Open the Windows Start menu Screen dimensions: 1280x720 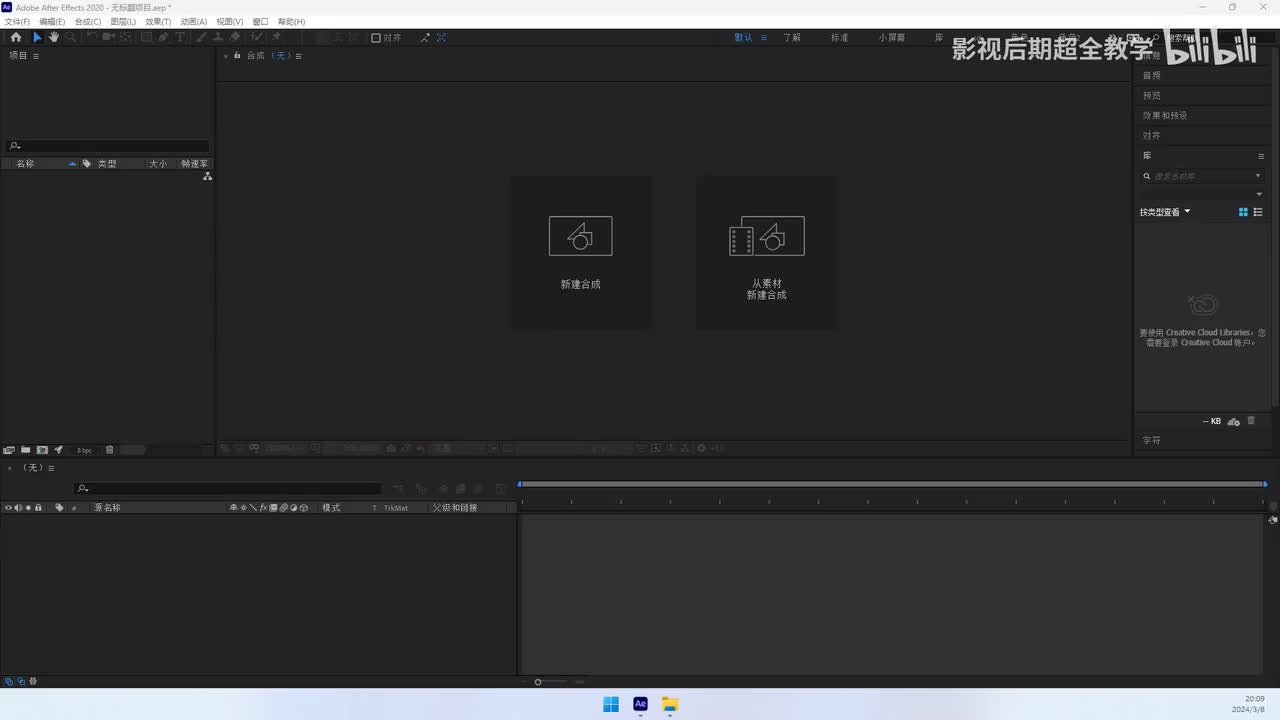611,704
